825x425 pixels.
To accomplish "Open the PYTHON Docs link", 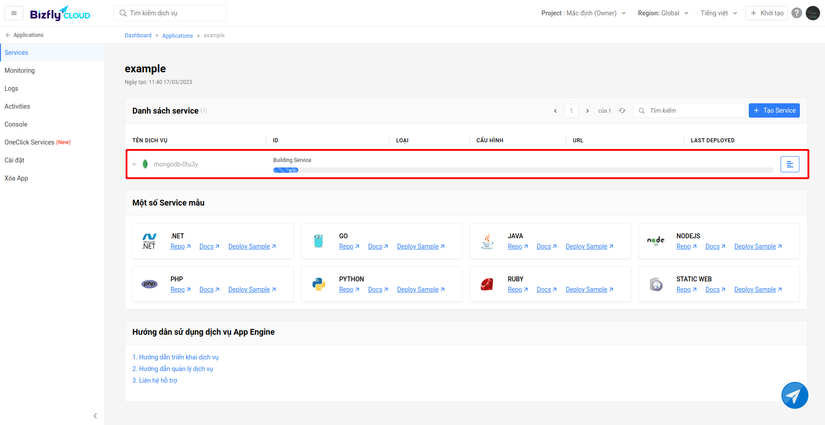I will tap(378, 289).
